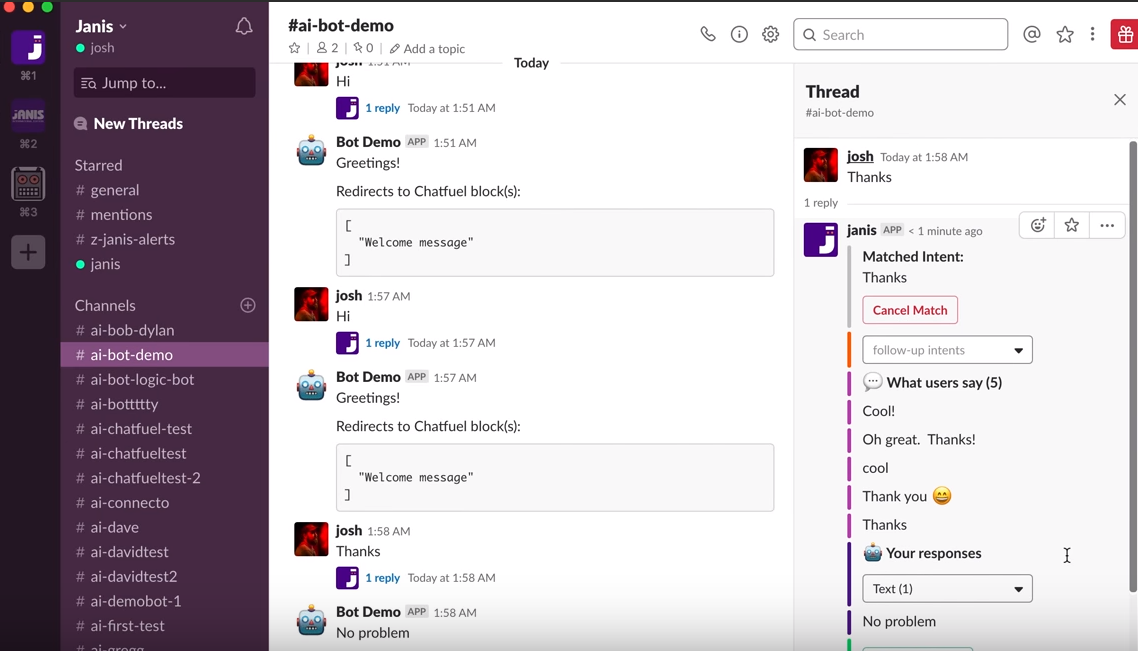Open 1 reply link at 1:51 AM
This screenshot has height=651, width=1138.
[x=382, y=107]
